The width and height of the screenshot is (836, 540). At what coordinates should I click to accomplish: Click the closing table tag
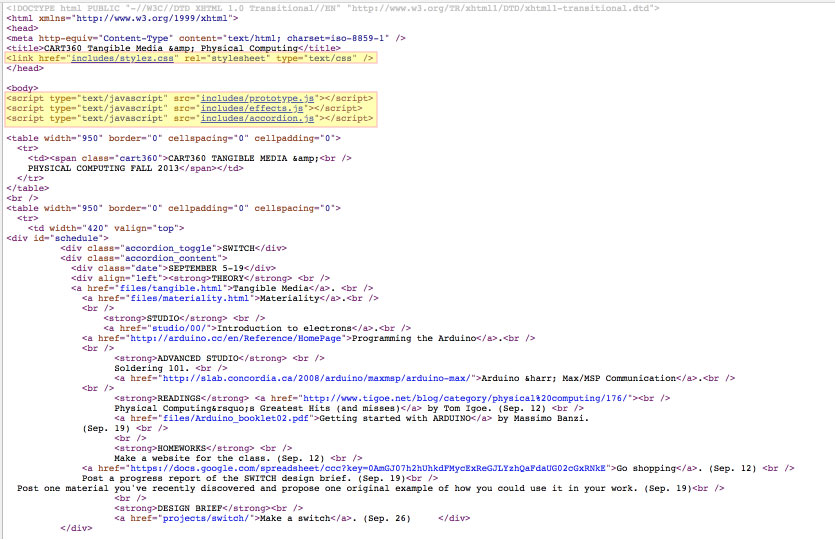click(28, 188)
